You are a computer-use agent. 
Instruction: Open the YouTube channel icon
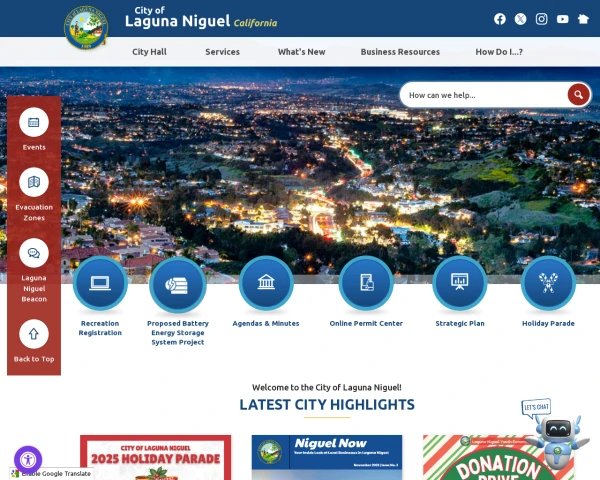click(562, 19)
